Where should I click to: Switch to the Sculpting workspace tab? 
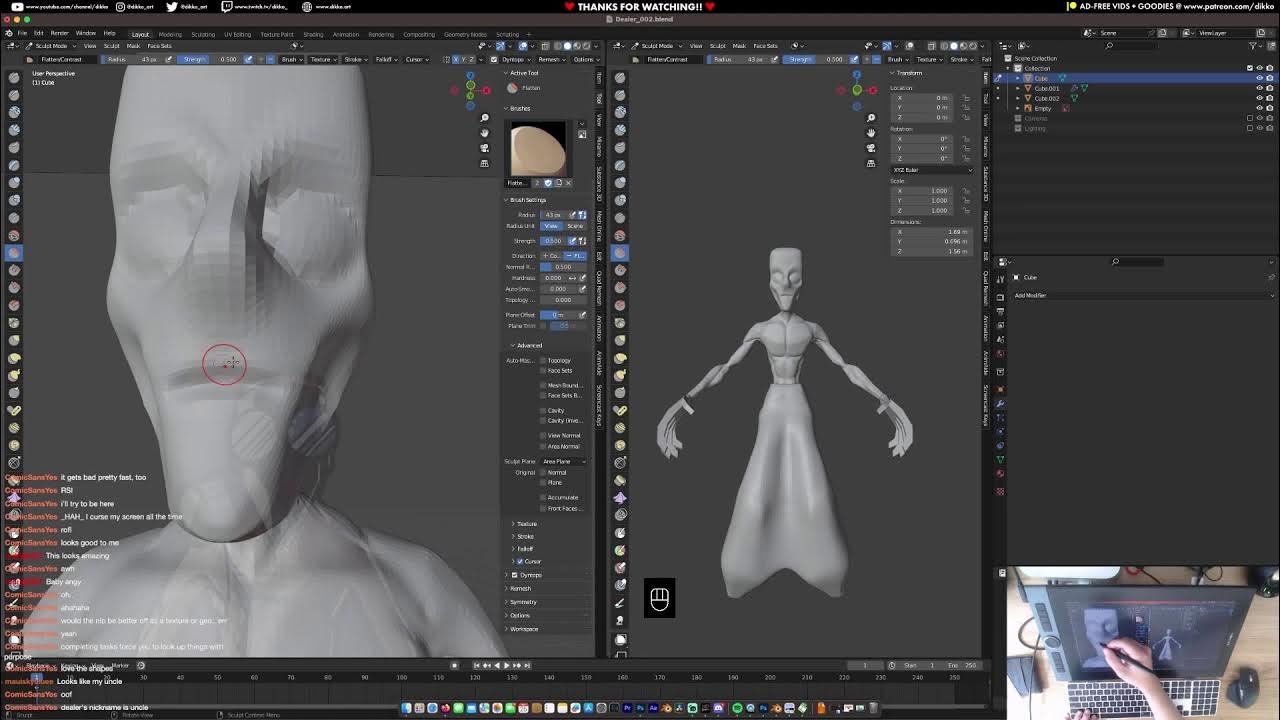point(203,34)
